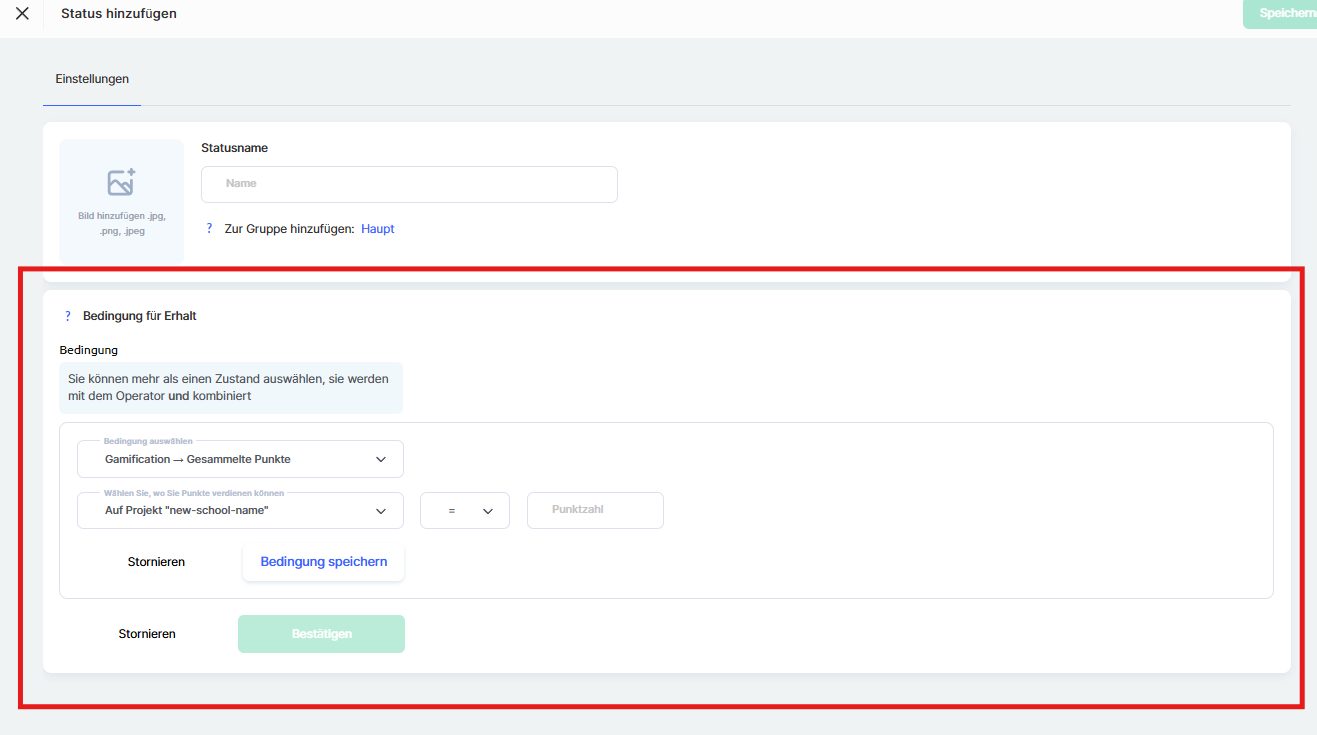Viewport: 1317px width, 735px height.
Task: Click the question mark beside Bedingung für Erhalt
Action: [68, 316]
